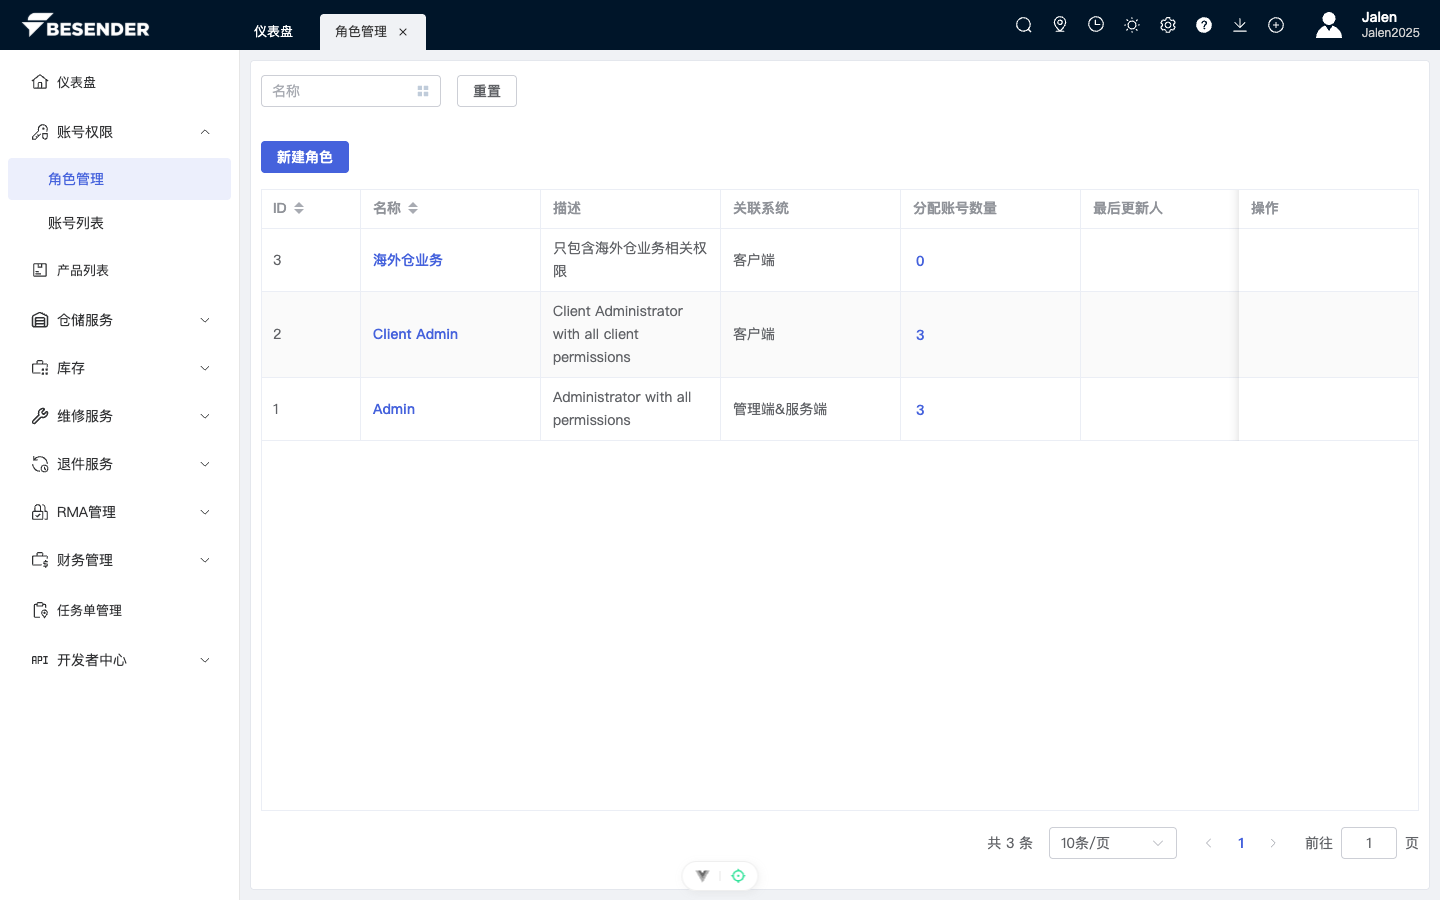Focus the 名称 search input field
Image resolution: width=1440 pixels, height=900 pixels.
(351, 91)
